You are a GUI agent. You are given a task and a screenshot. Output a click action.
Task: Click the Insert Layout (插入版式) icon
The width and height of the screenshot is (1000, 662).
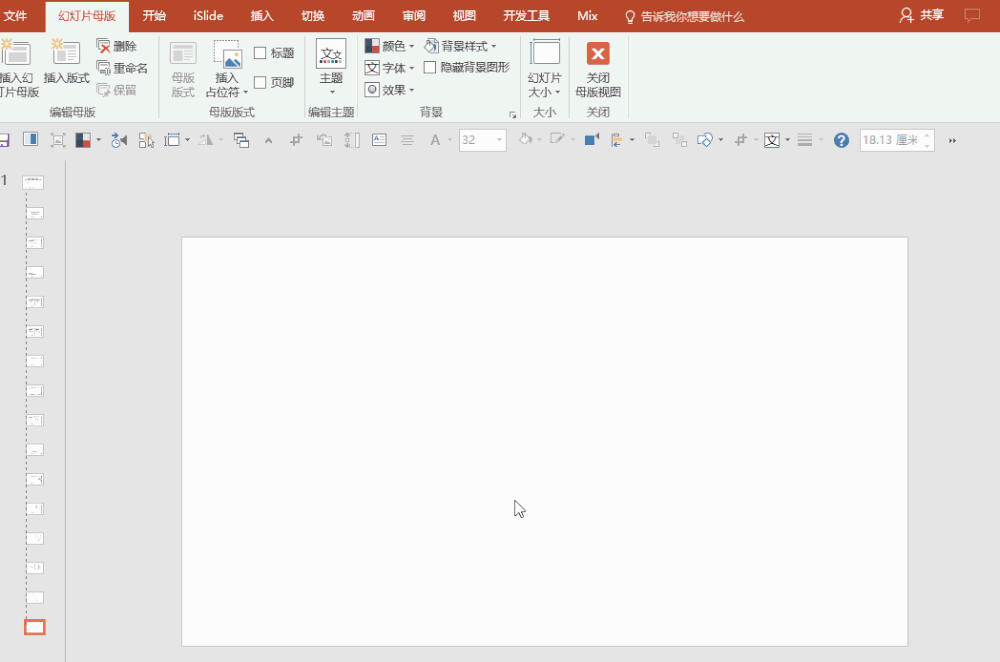pyautogui.click(x=66, y=54)
